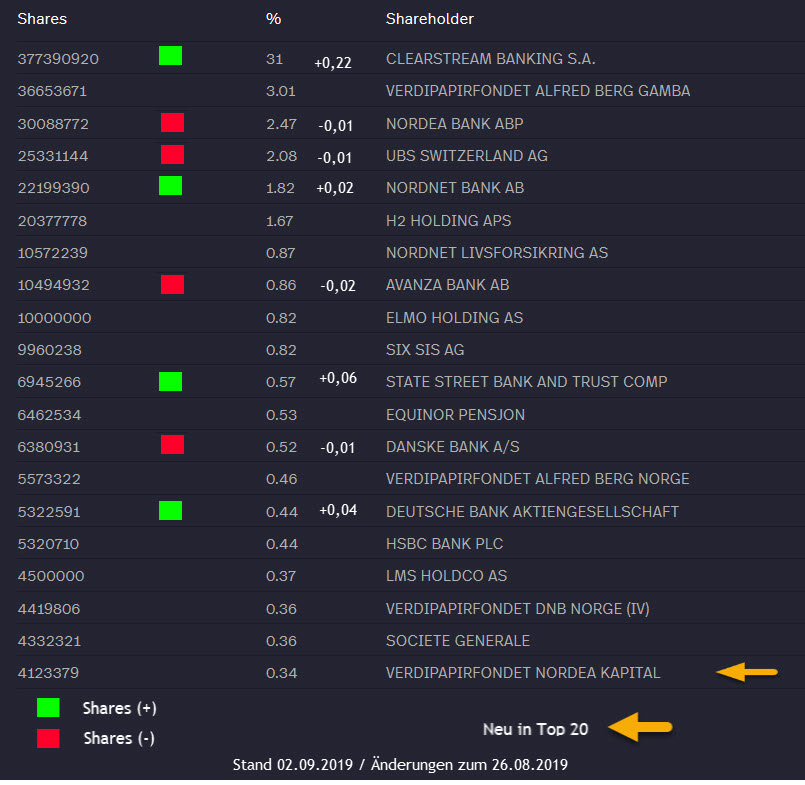Click the Shares (+) legend label
Image resolution: width=805 pixels, height=785 pixels.
click(120, 709)
